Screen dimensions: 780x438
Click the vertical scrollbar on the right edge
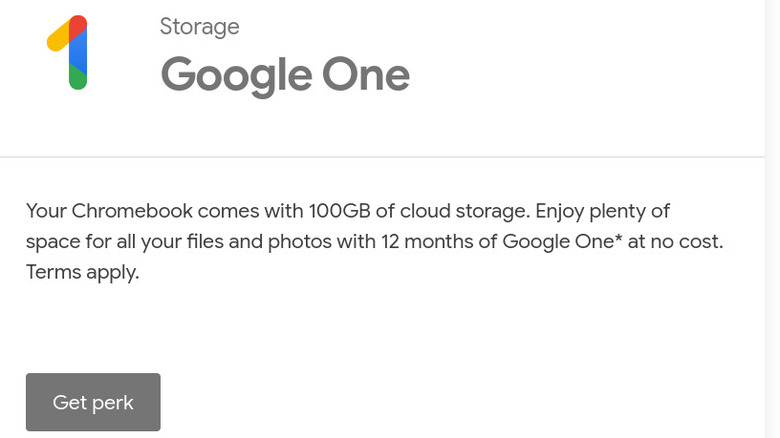point(772,219)
